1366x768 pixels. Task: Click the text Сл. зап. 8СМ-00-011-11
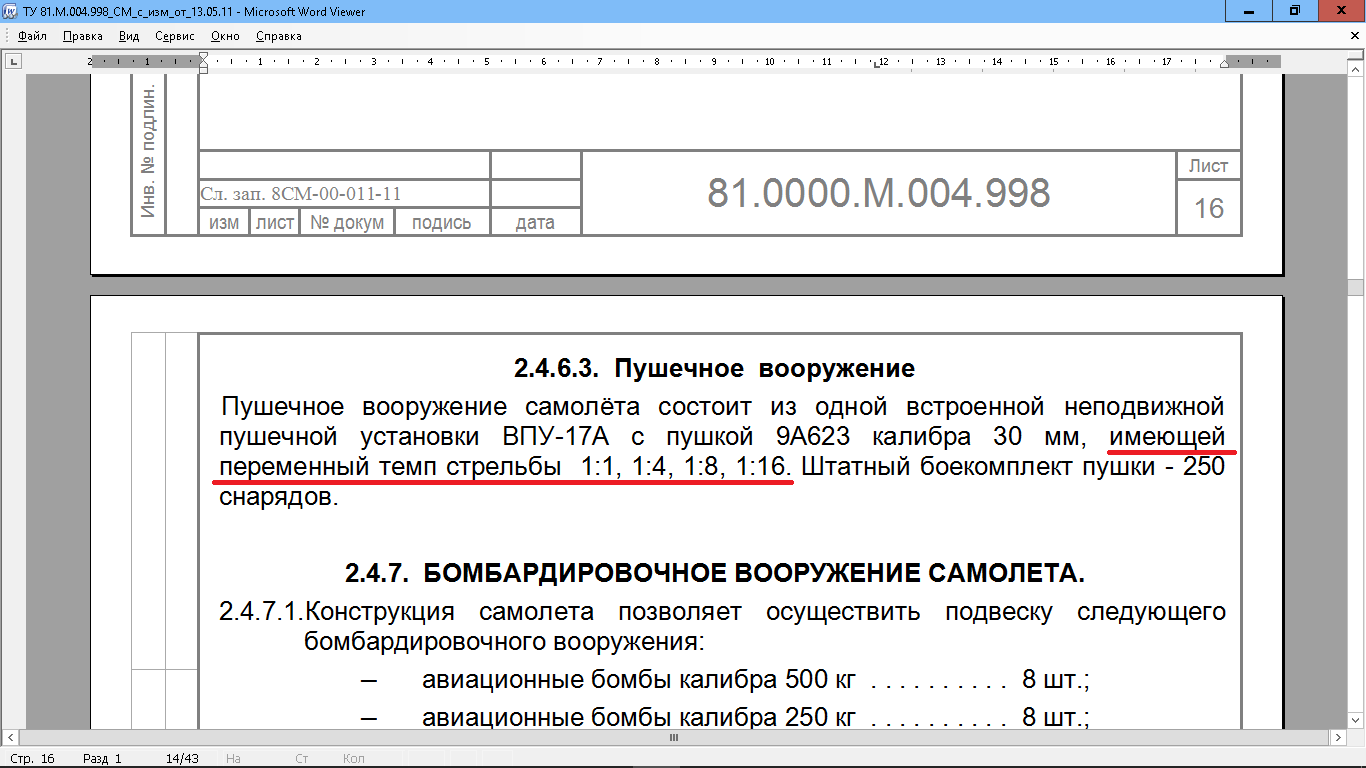coord(300,194)
